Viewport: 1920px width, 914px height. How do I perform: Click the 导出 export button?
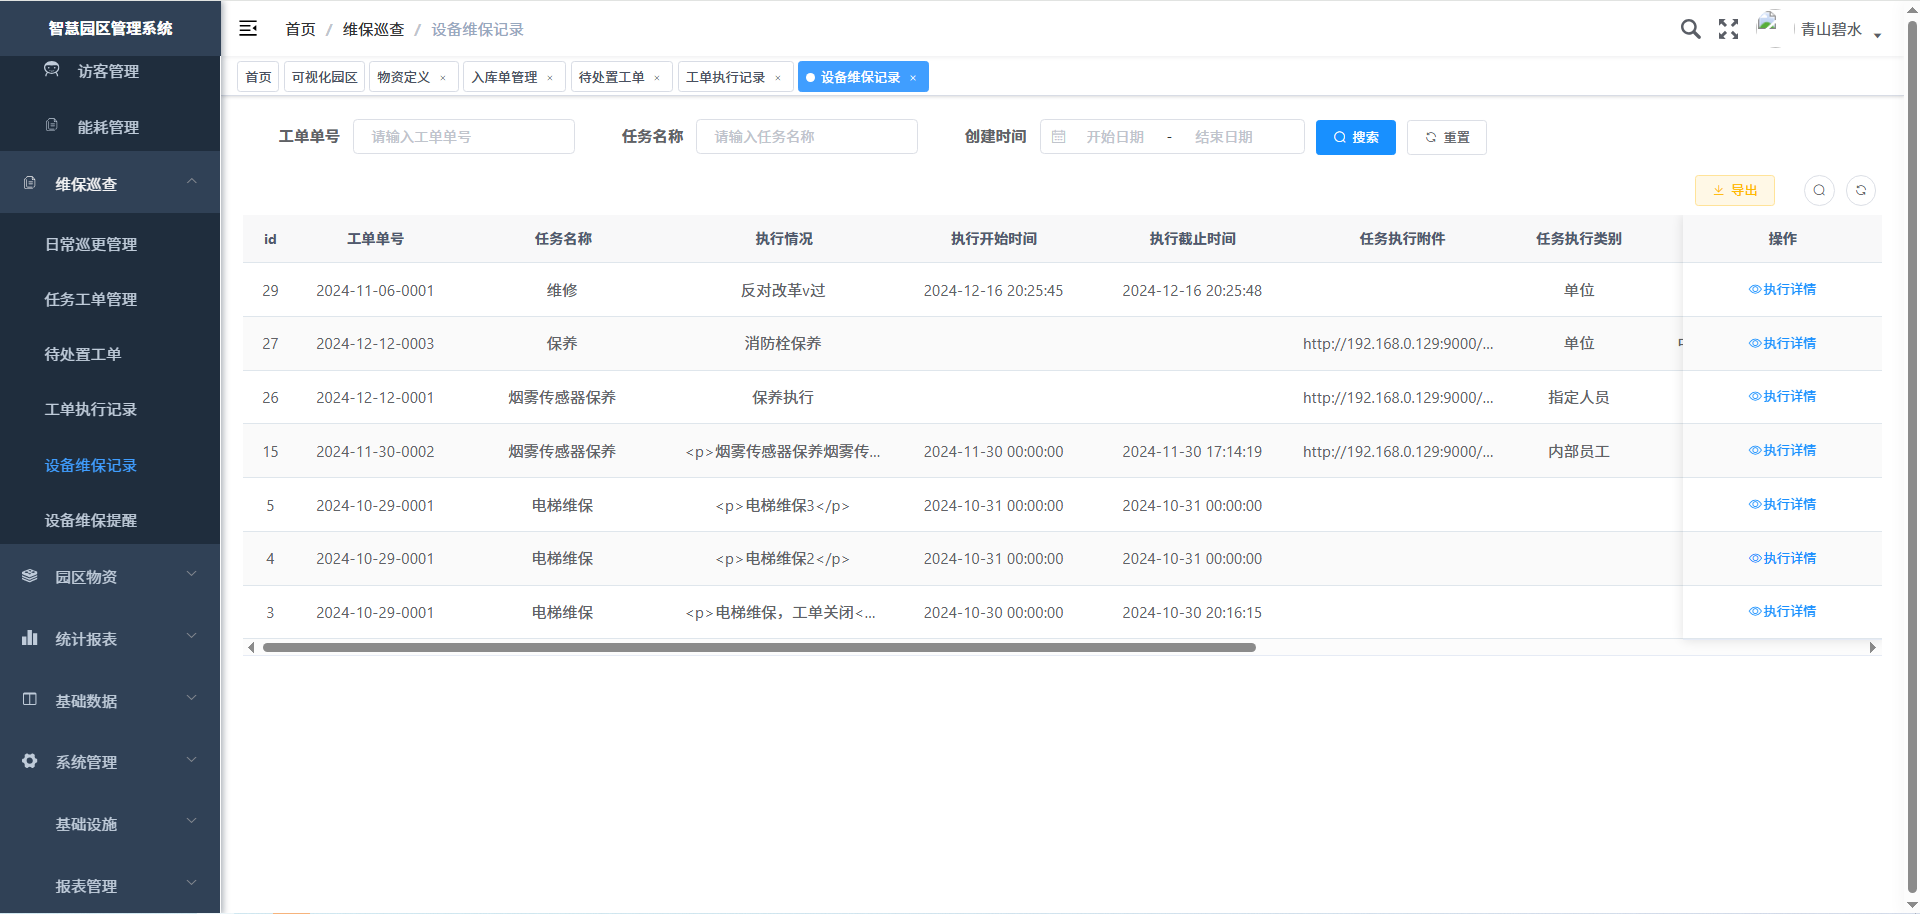point(1734,190)
